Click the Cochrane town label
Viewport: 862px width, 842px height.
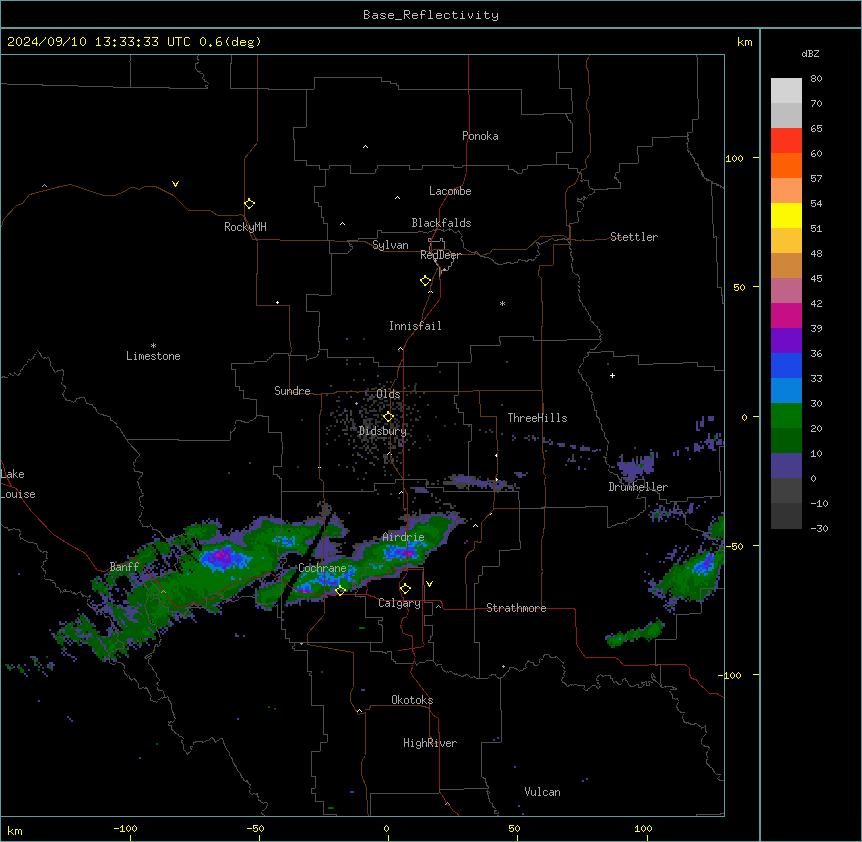pos(322,568)
